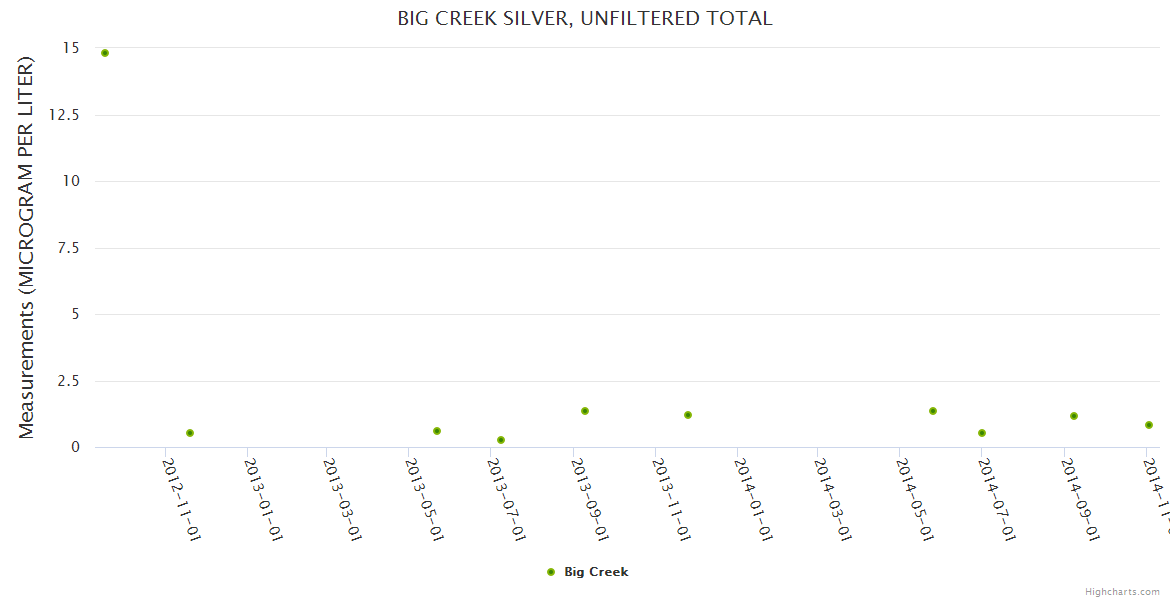Screen dimensions: 1170x600
Task: Click the last data point at right edge
Action: (x=1149, y=425)
